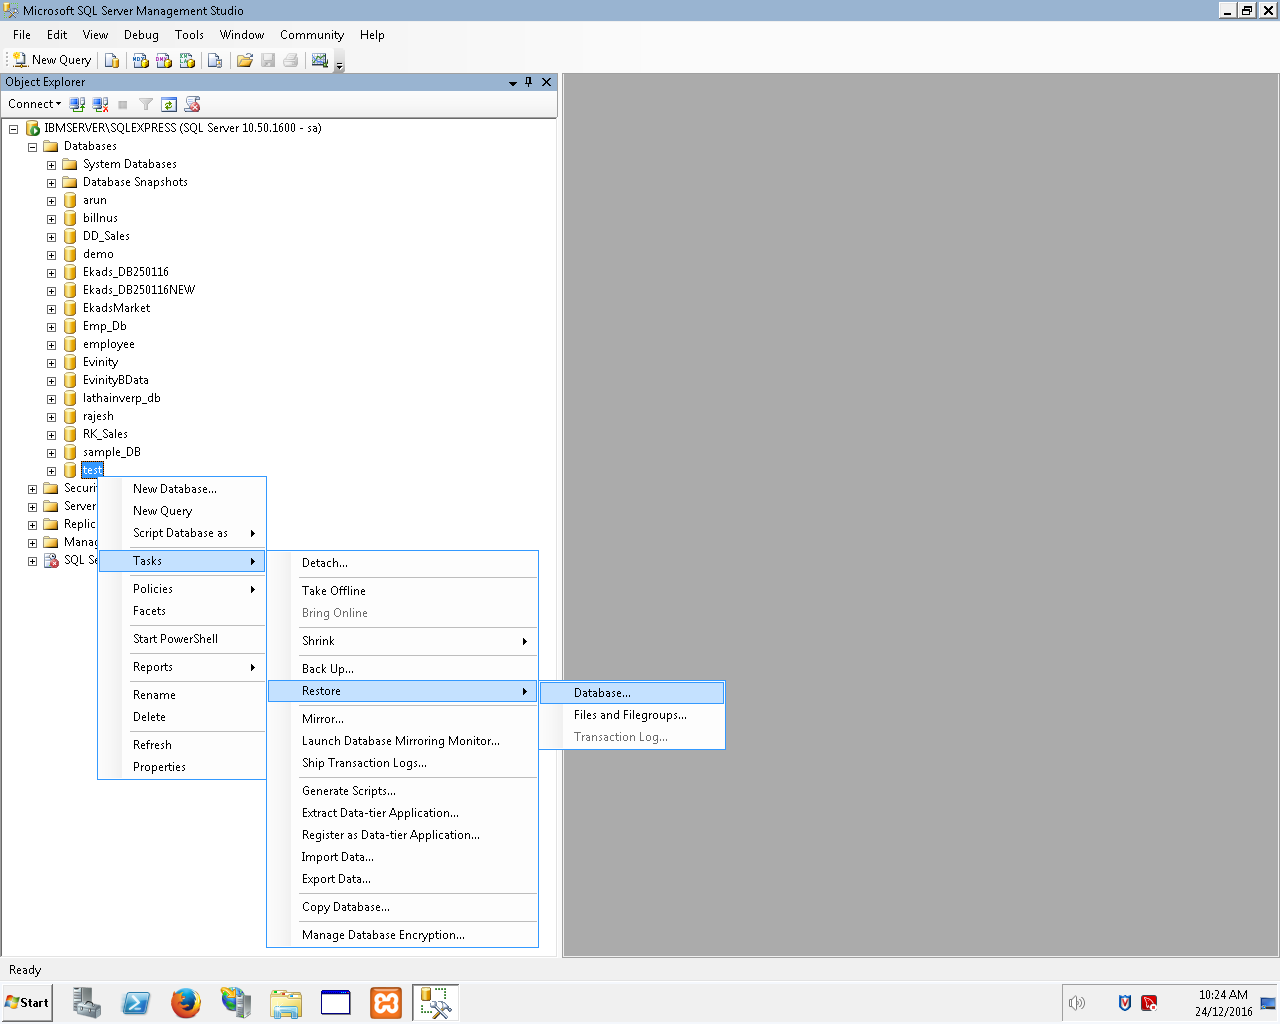
Task: Open Windows PowerShell from the taskbar
Action: click(x=136, y=1003)
